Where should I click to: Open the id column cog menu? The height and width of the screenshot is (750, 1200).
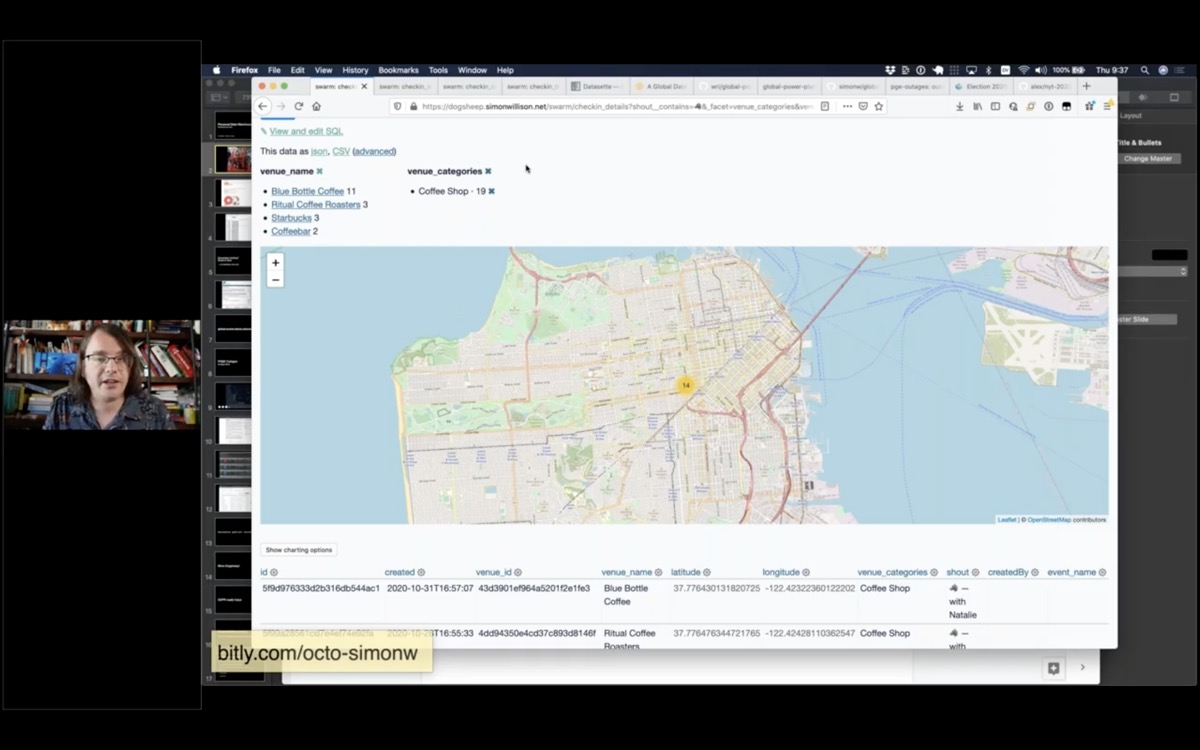274,573
